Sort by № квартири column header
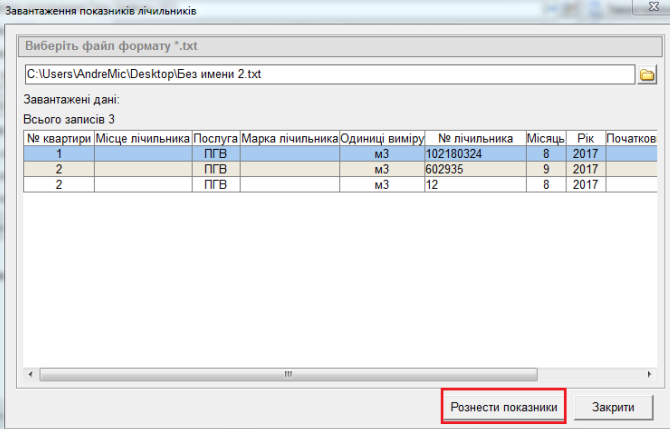The height and width of the screenshot is (429, 670). pos(59,138)
